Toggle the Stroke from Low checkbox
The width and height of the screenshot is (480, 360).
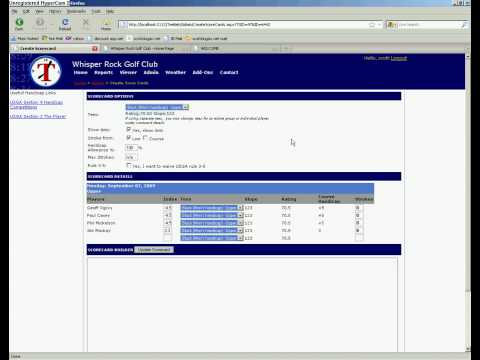(129, 138)
